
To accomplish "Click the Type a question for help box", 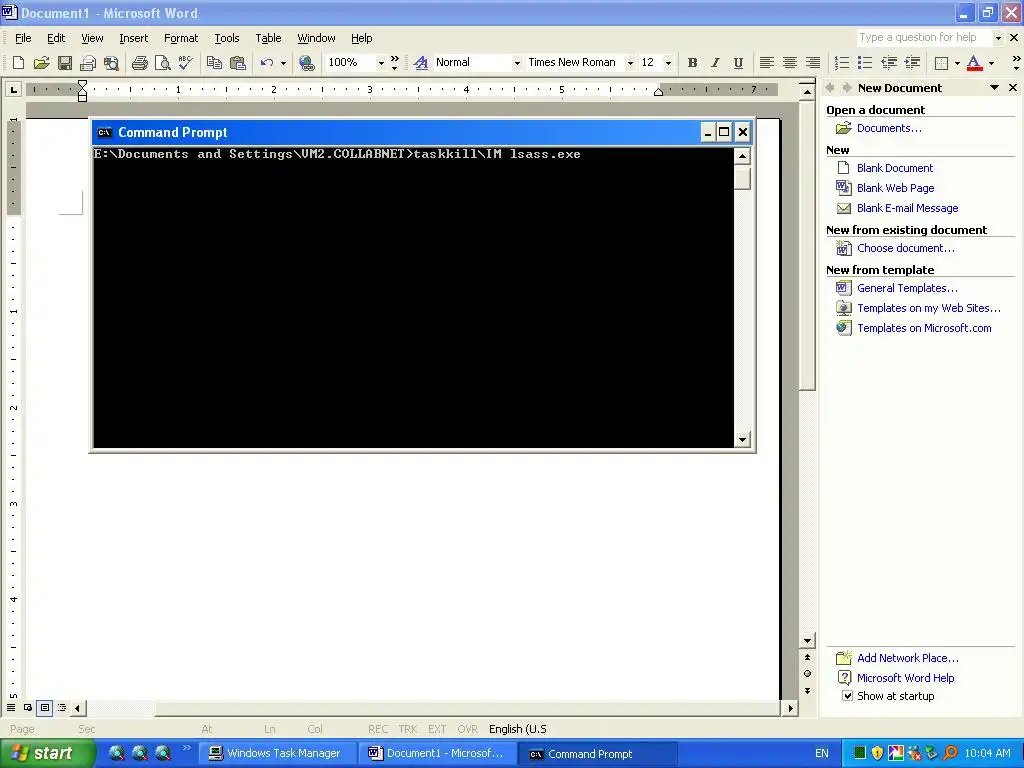I will (924, 38).
